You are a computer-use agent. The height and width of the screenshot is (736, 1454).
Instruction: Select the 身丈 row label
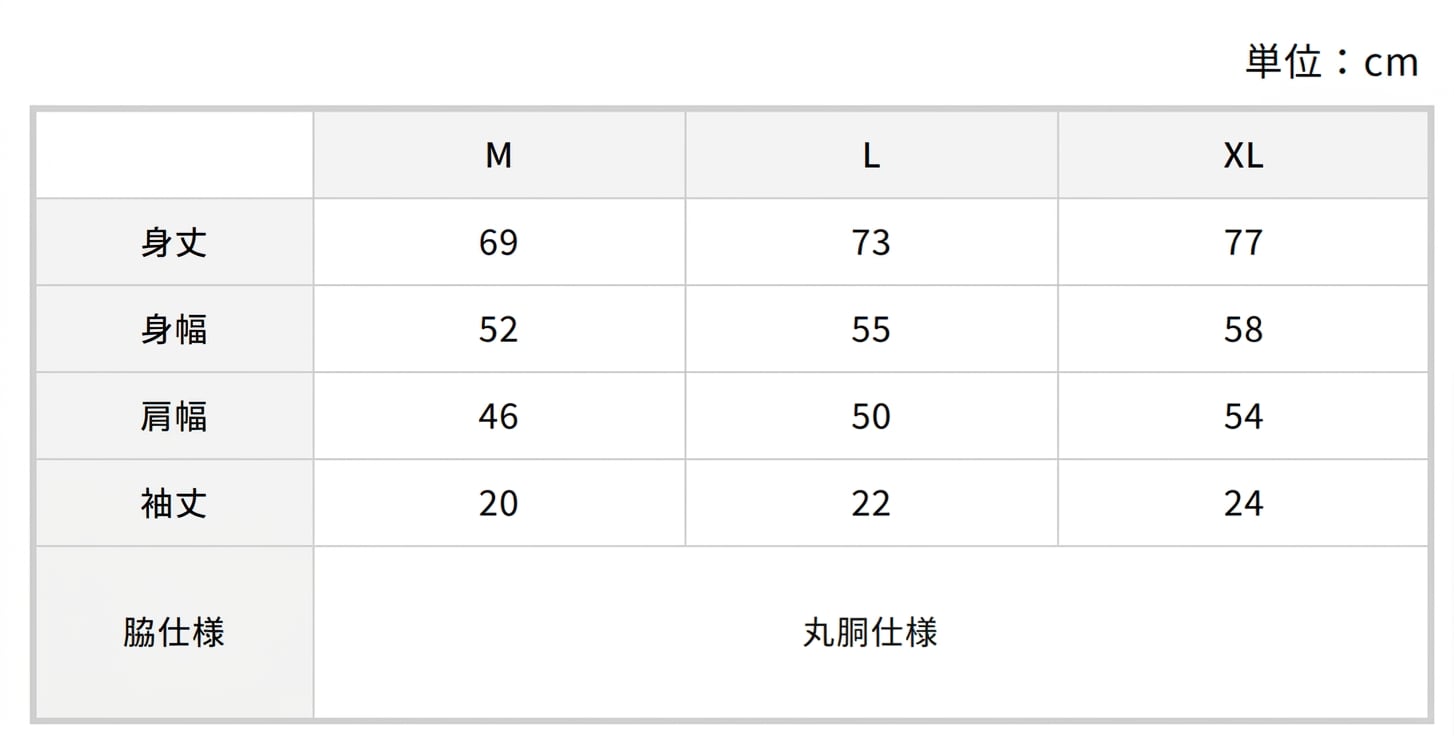[174, 243]
